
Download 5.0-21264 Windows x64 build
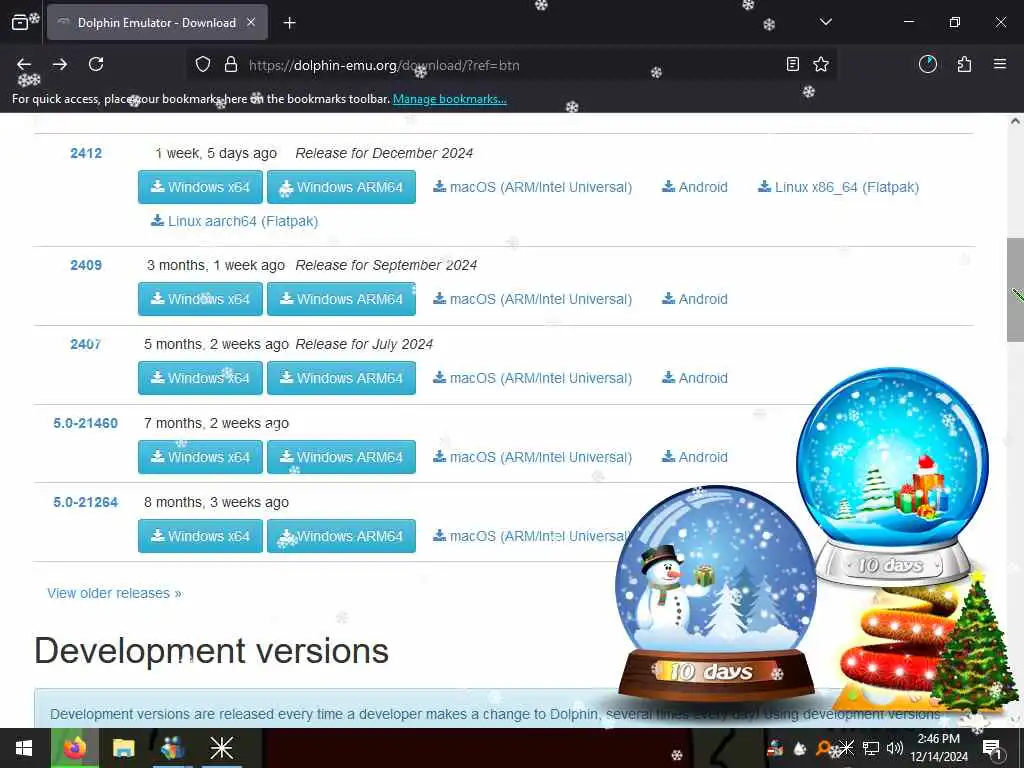[200, 536]
